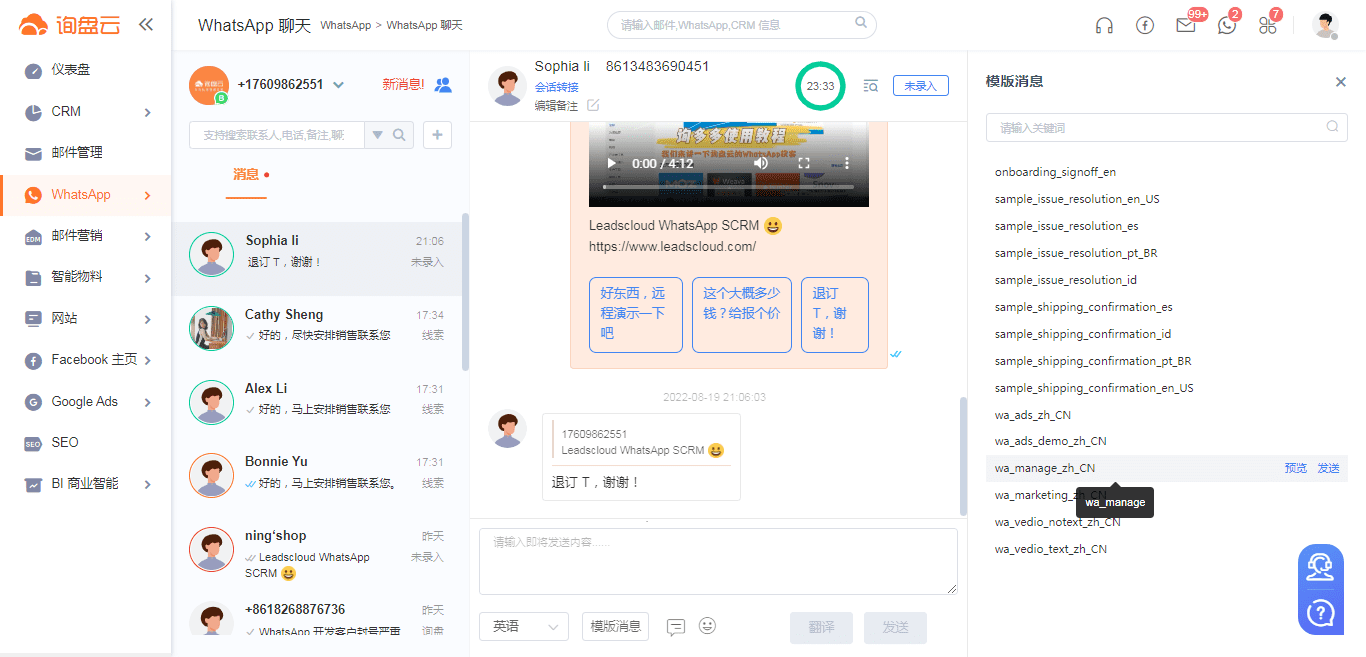Click the edit note pencil icon
The width and height of the screenshot is (1366, 657).
[x=593, y=105]
